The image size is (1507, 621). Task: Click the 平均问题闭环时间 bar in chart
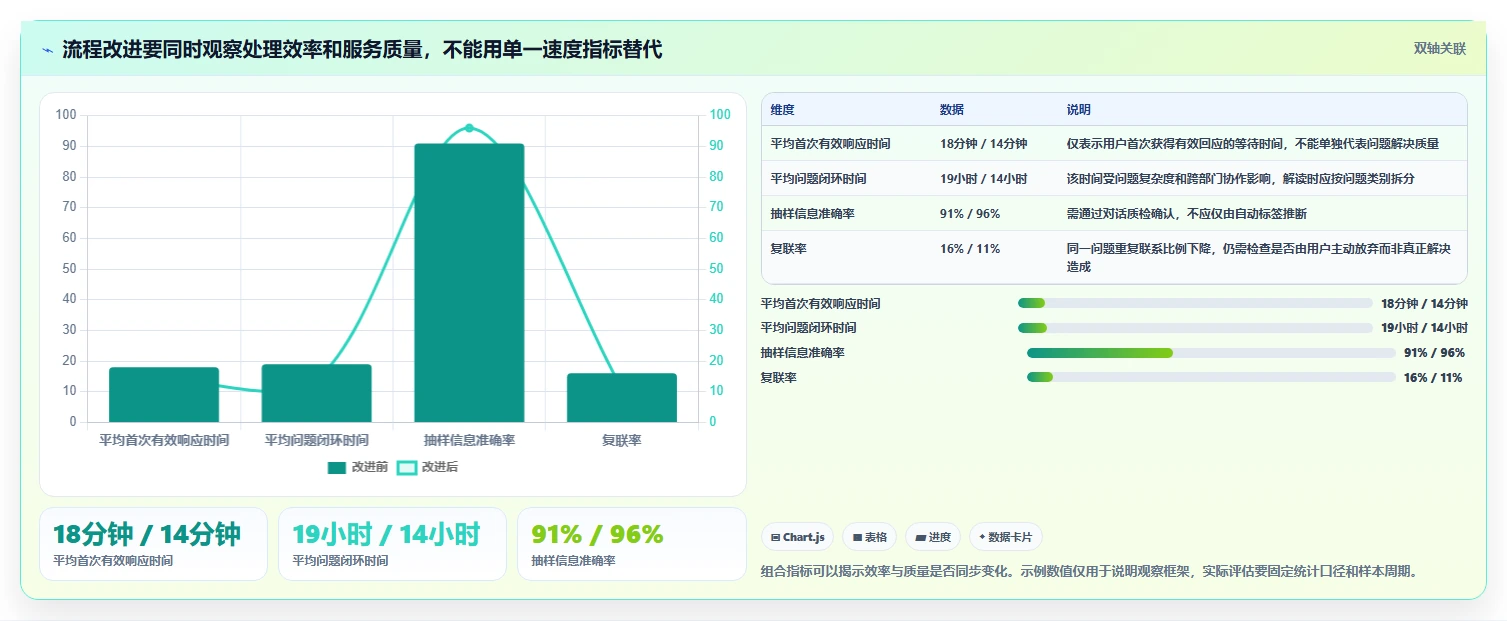click(316, 393)
